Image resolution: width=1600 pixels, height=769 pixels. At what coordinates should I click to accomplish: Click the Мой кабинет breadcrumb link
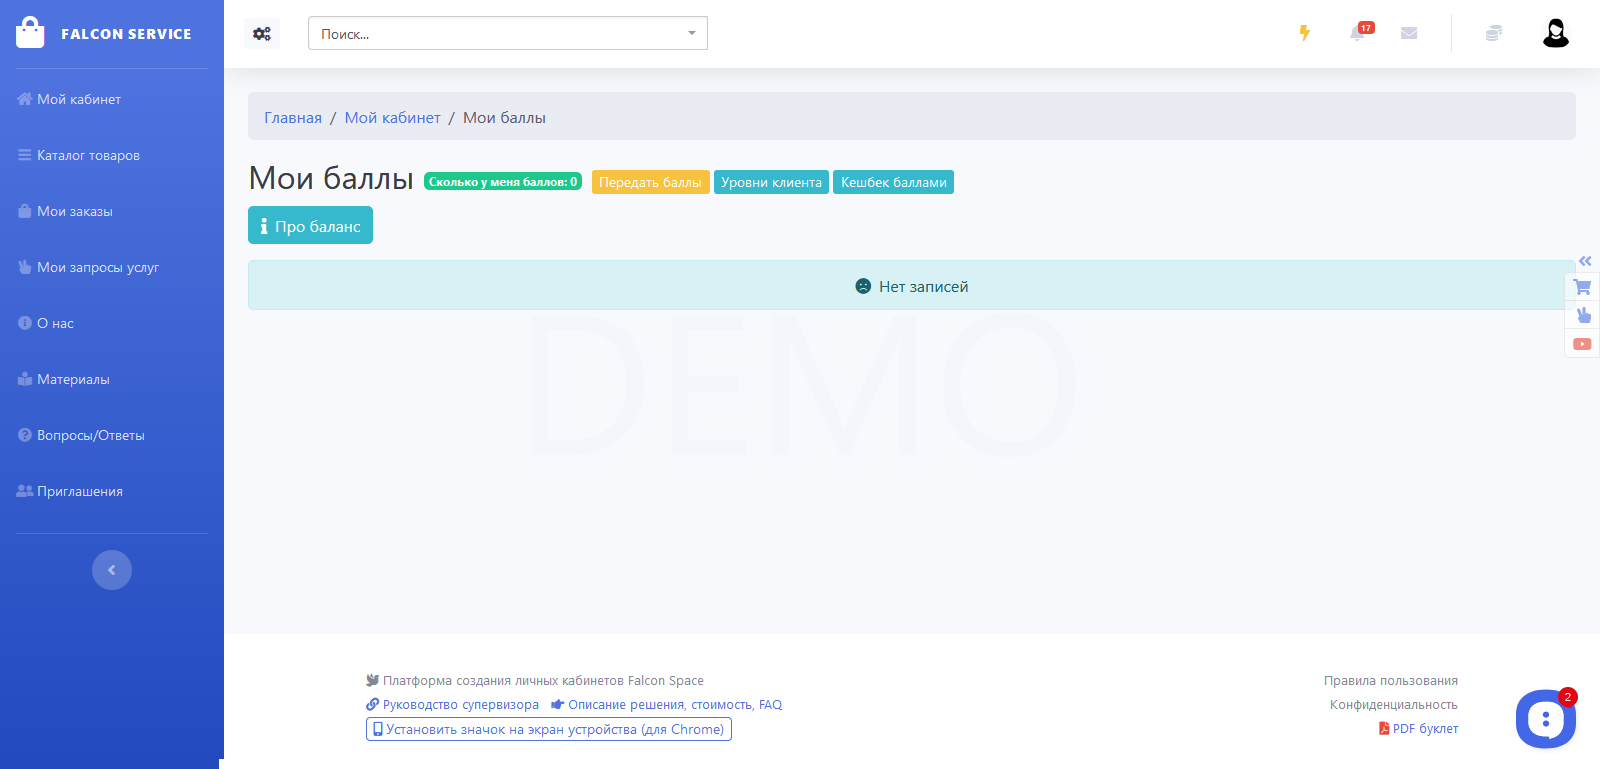tap(393, 118)
